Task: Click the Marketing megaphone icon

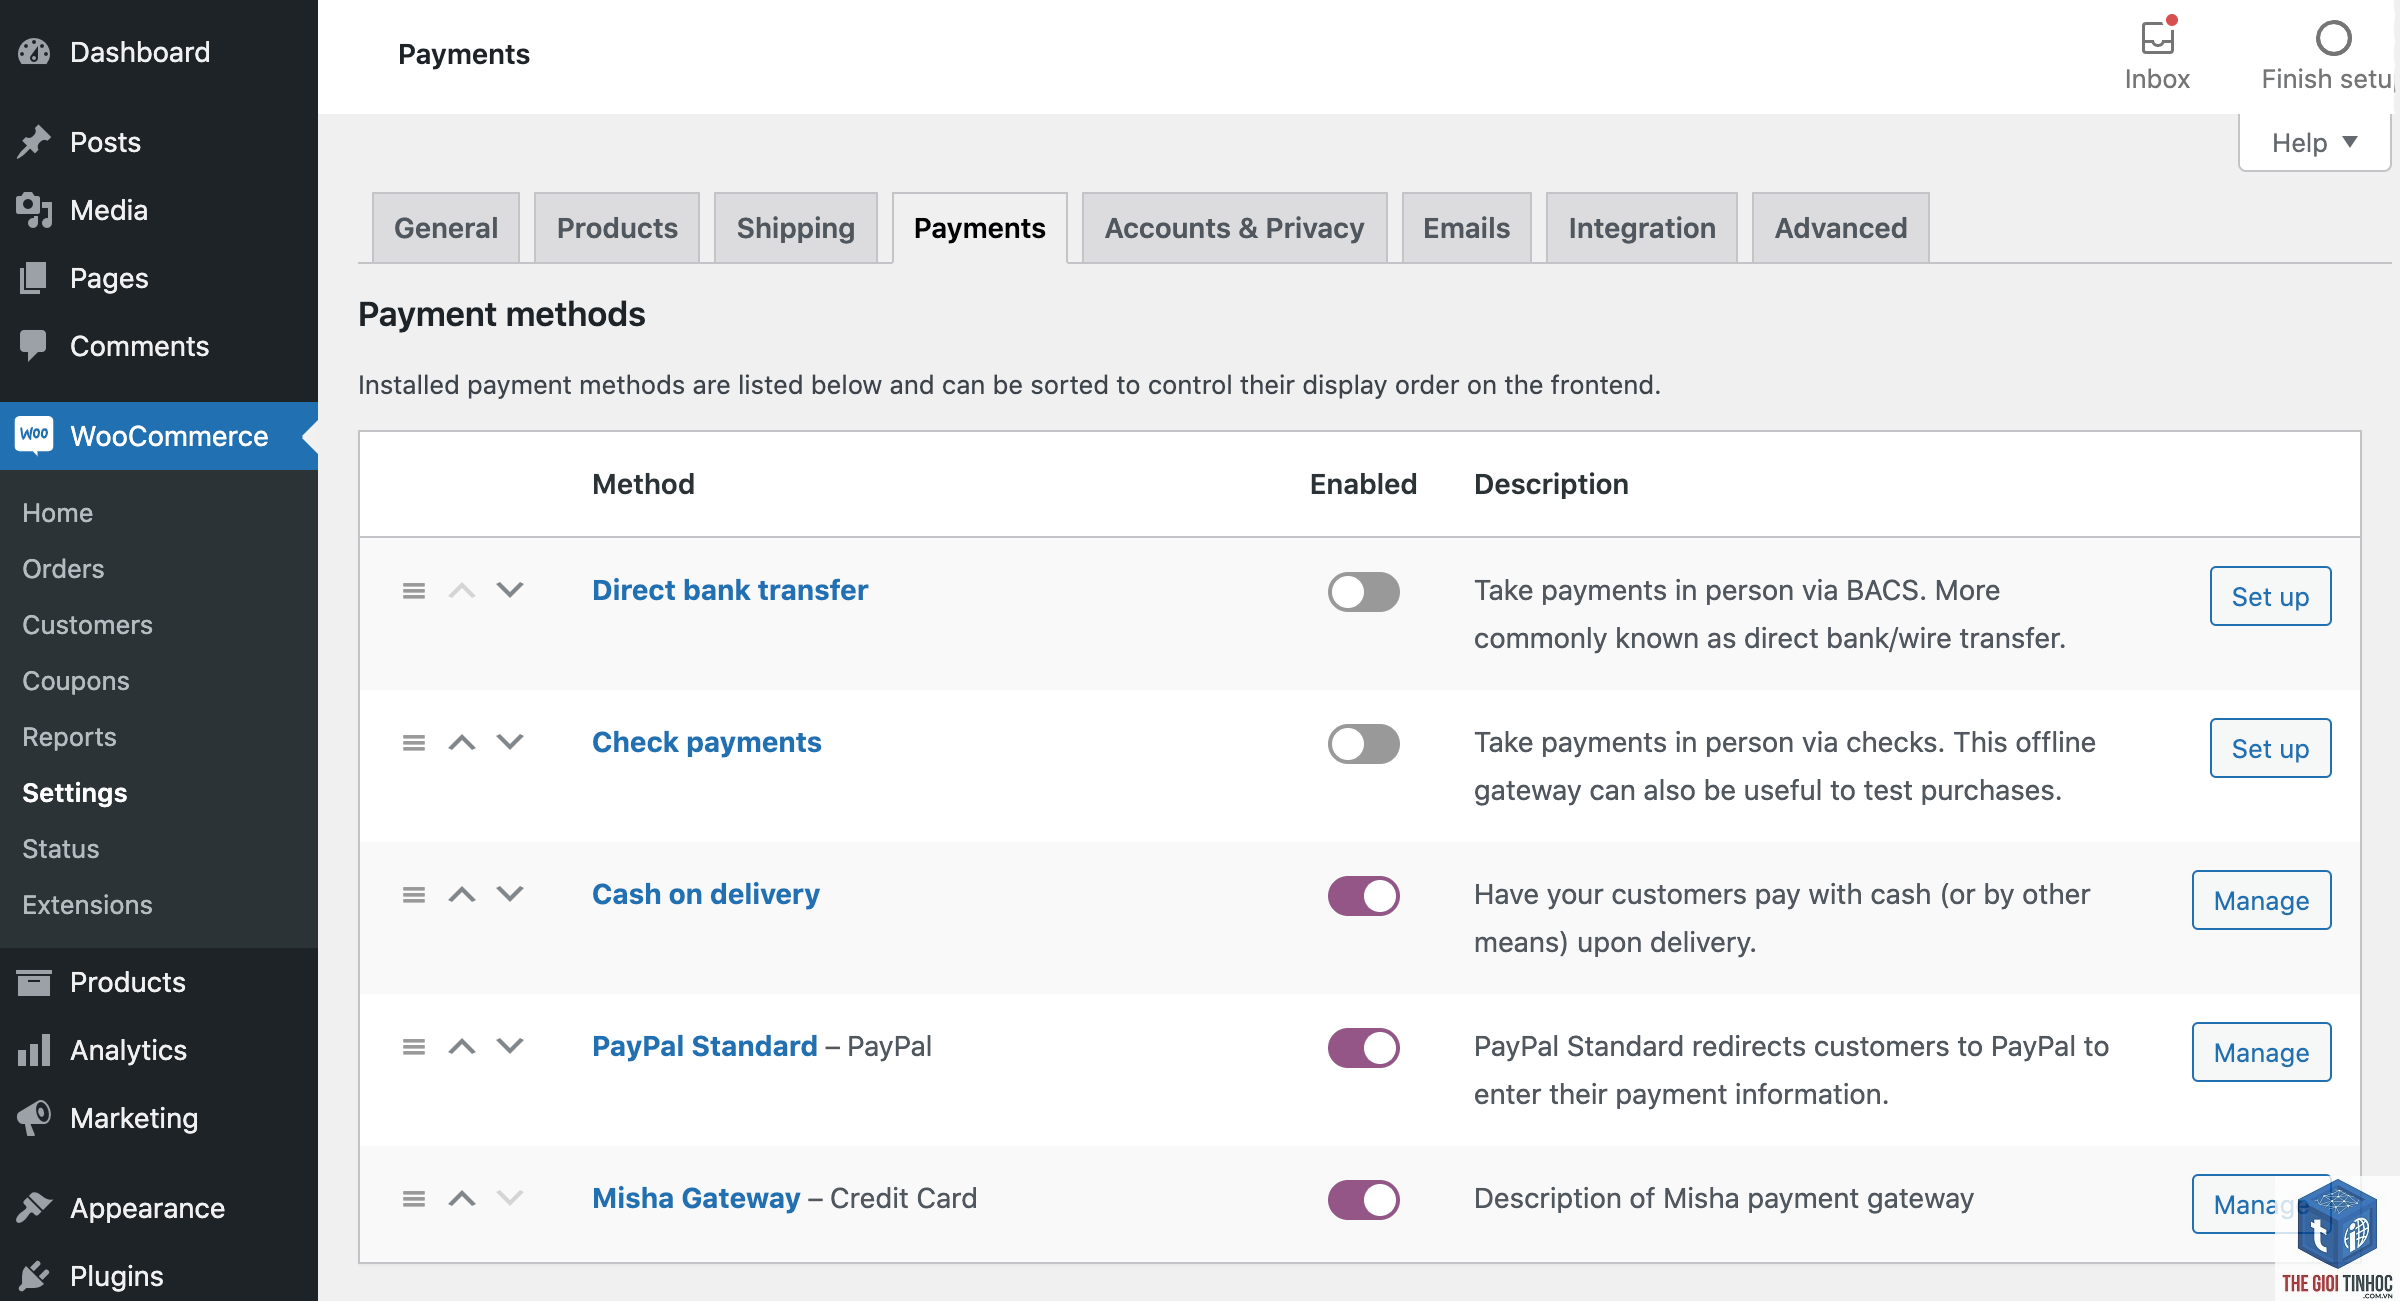Action: pos(34,1118)
